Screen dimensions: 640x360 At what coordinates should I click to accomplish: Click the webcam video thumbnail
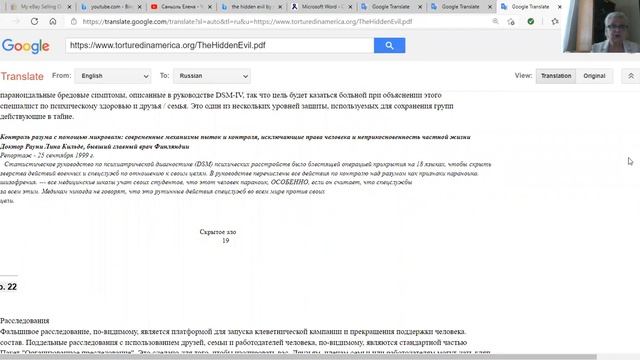tap(601, 27)
